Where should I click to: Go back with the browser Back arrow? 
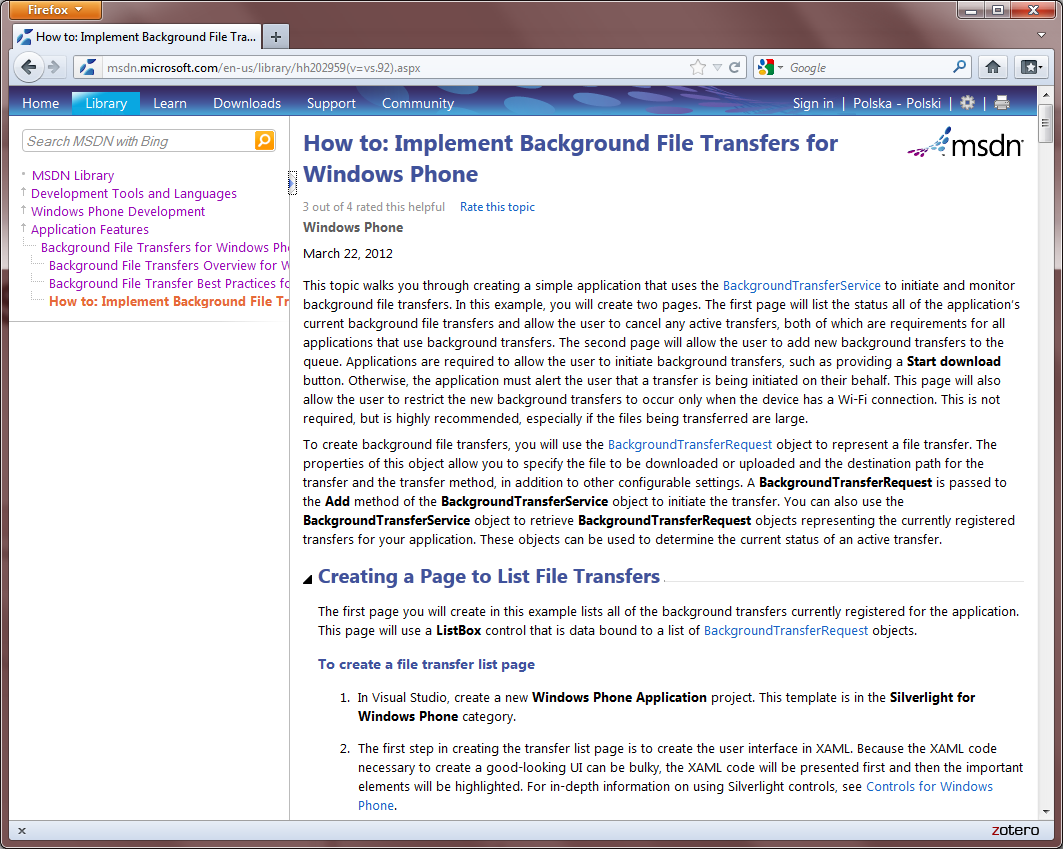[x=28, y=67]
